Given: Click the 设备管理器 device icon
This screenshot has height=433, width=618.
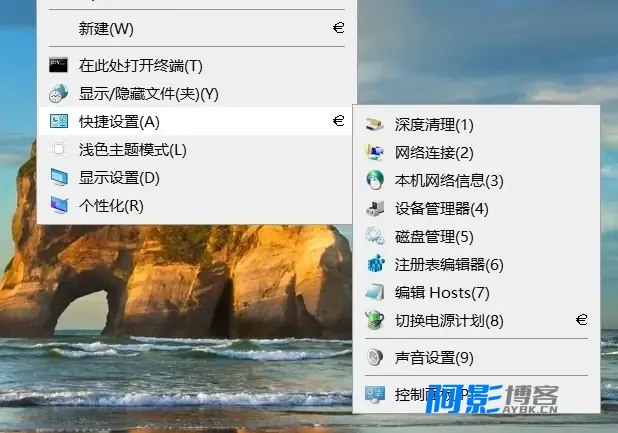Looking at the screenshot, I should coord(375,208).
